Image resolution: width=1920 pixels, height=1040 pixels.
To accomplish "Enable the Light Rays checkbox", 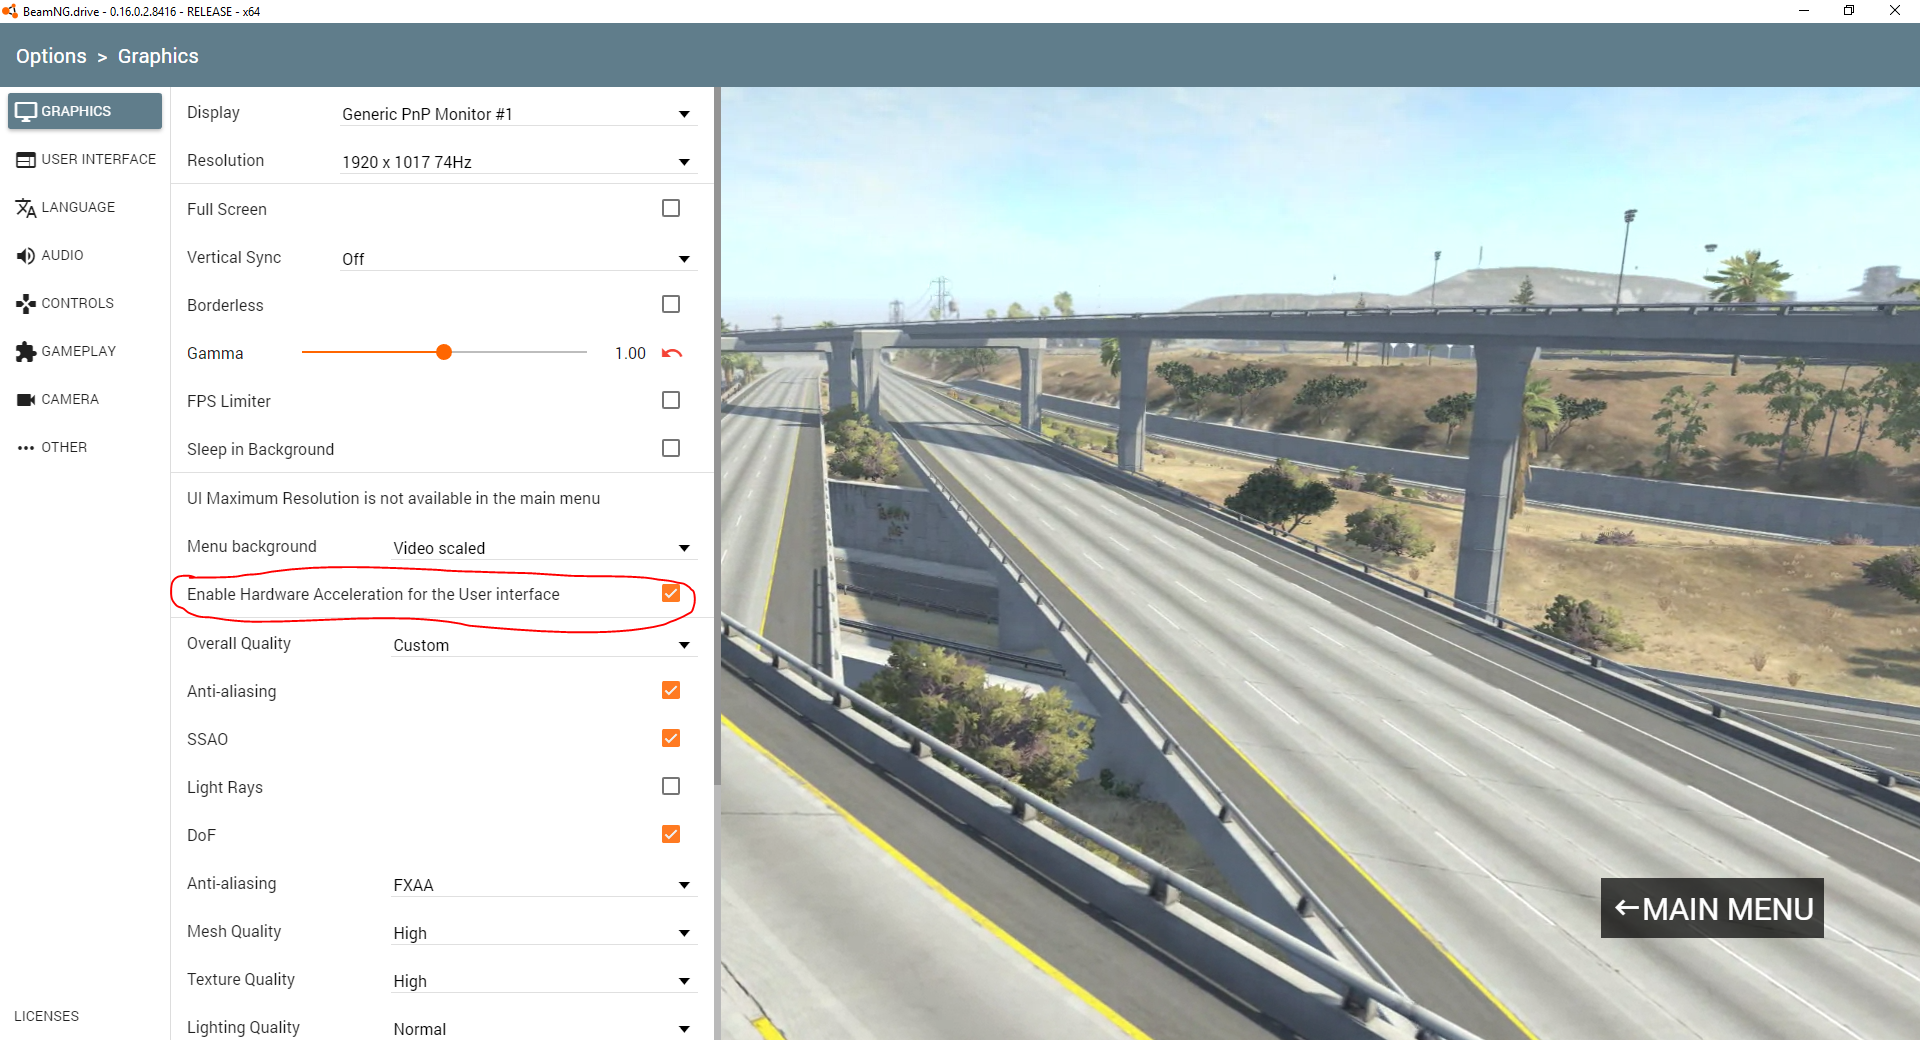I will (671, 786).
